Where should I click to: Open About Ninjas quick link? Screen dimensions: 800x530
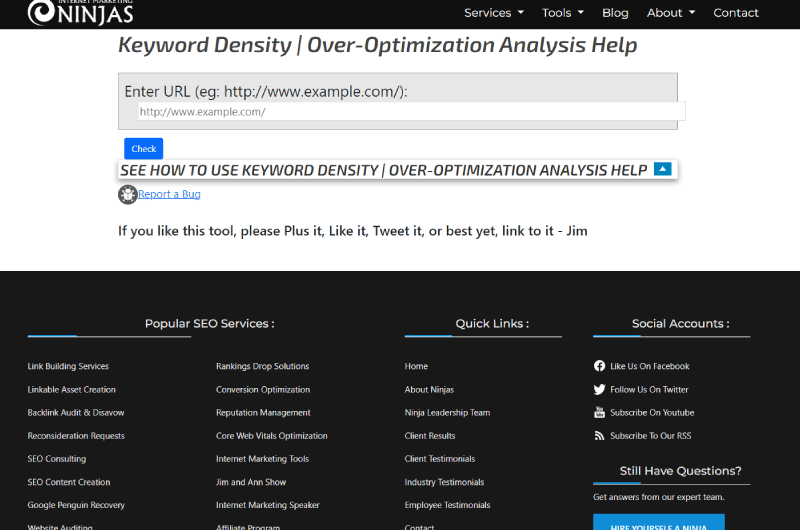(429, 390)
